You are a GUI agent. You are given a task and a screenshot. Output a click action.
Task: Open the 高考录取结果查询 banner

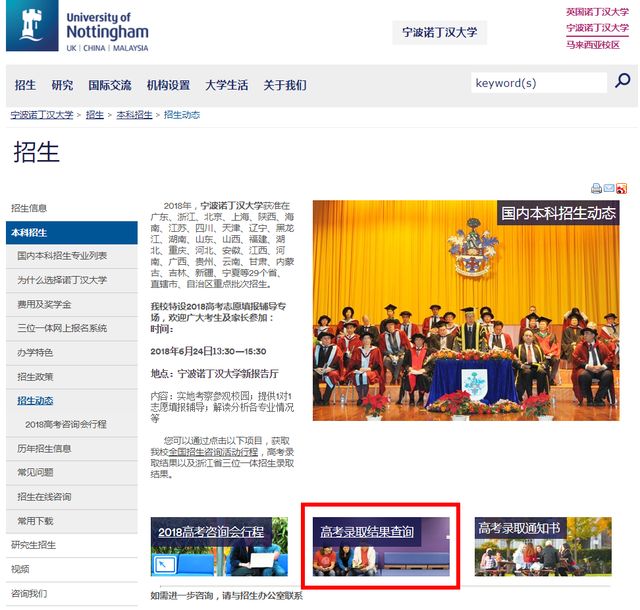[381, 546]
